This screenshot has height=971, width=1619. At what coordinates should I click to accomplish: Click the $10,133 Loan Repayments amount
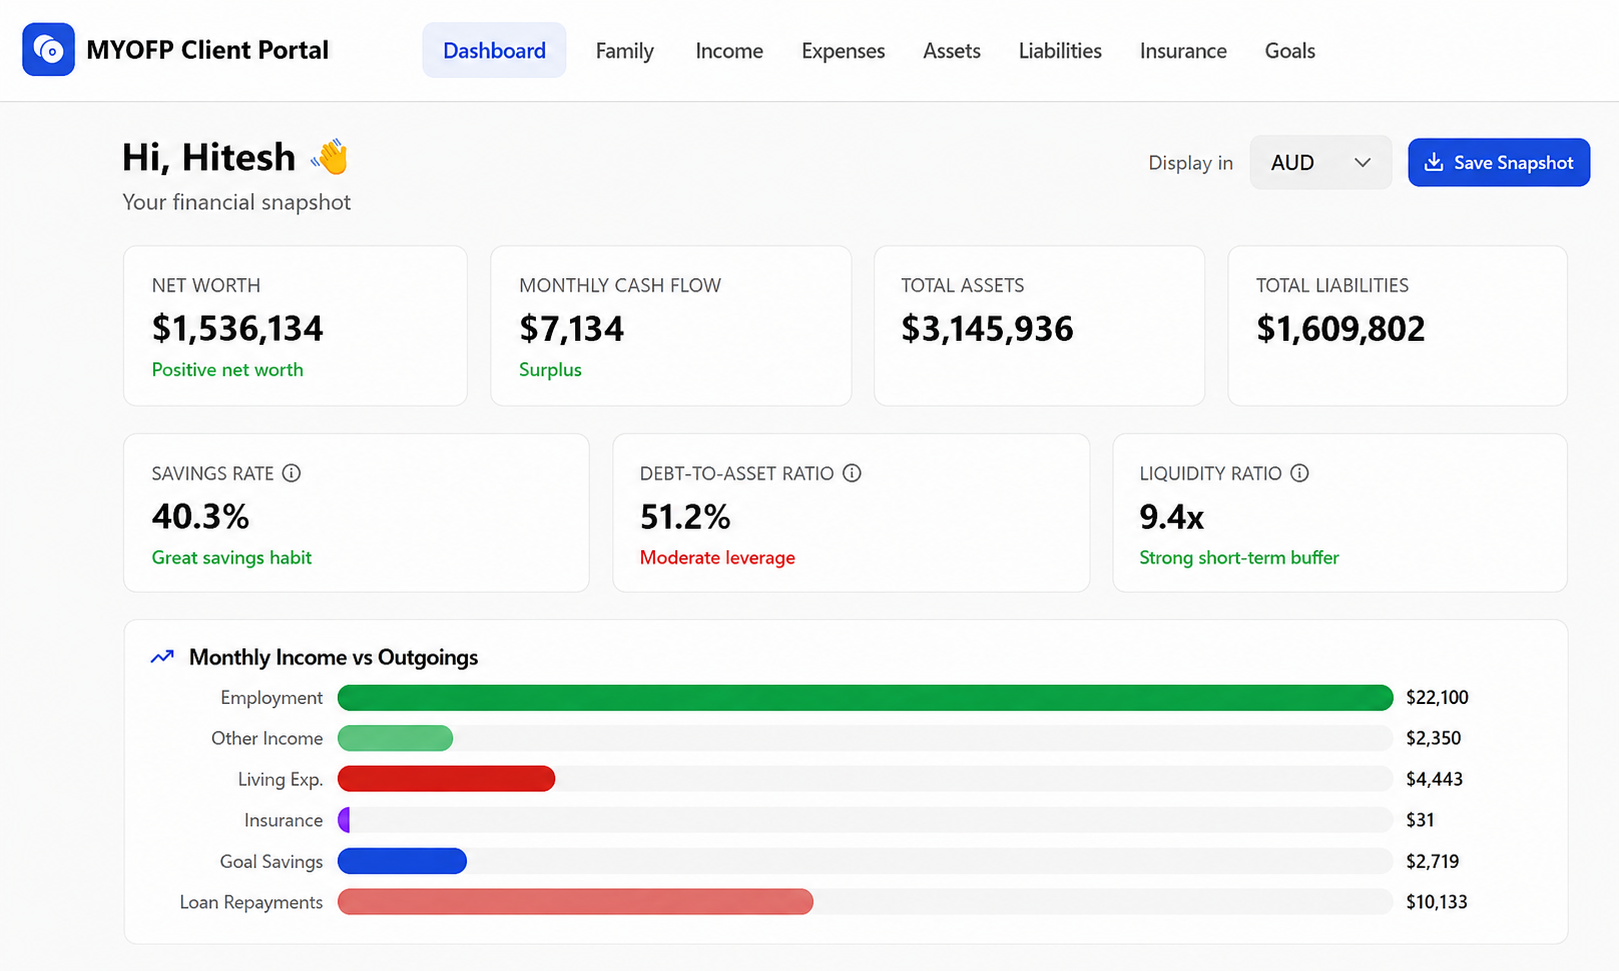(1436, 902)
